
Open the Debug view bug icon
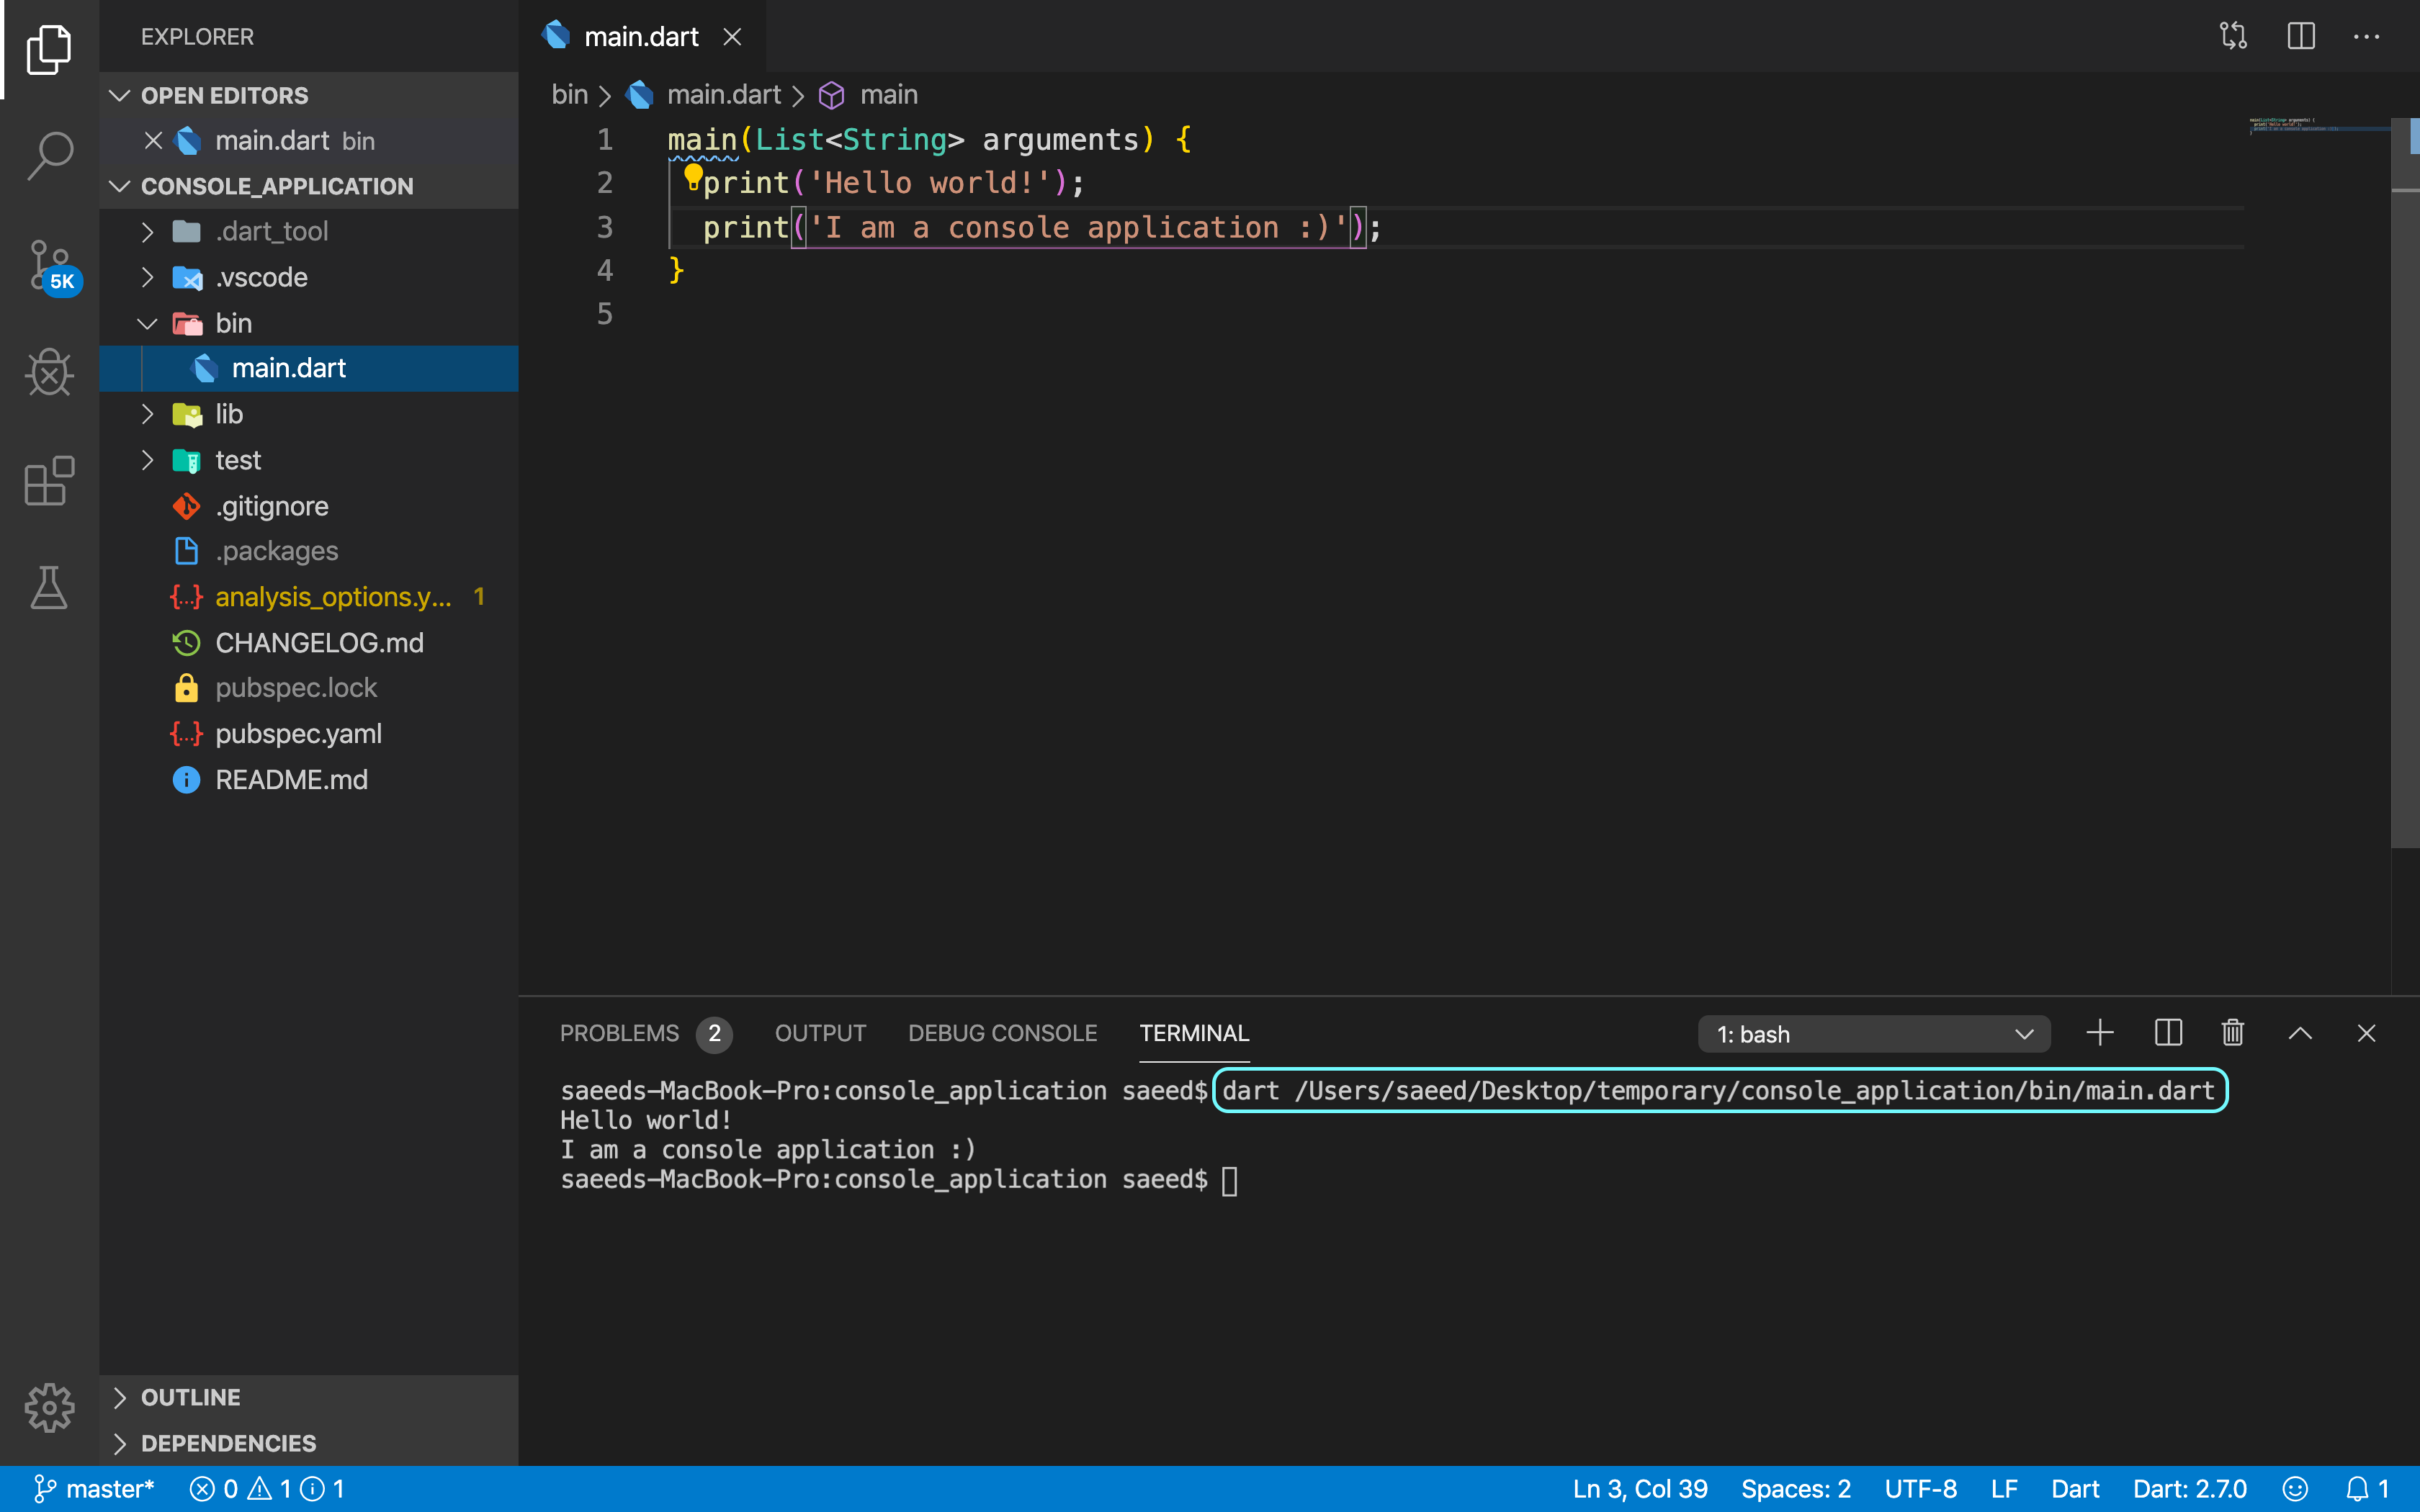49,373
